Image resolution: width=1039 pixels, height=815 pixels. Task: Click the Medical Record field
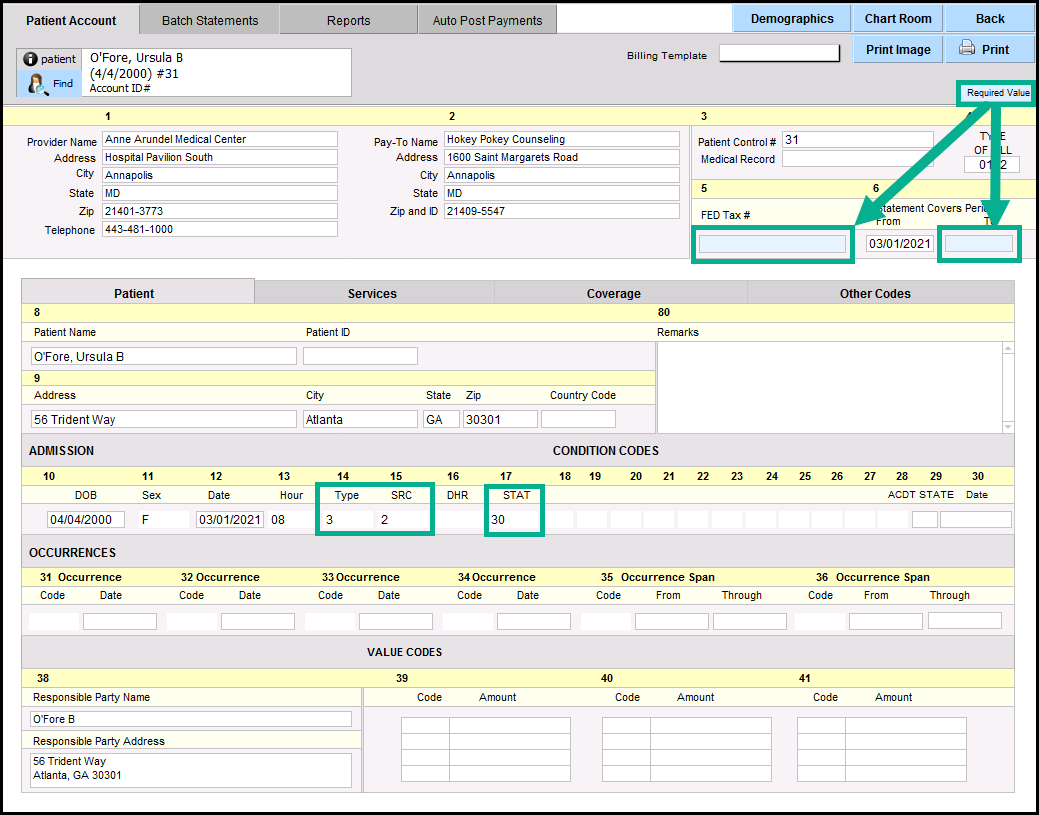point(857,159)
